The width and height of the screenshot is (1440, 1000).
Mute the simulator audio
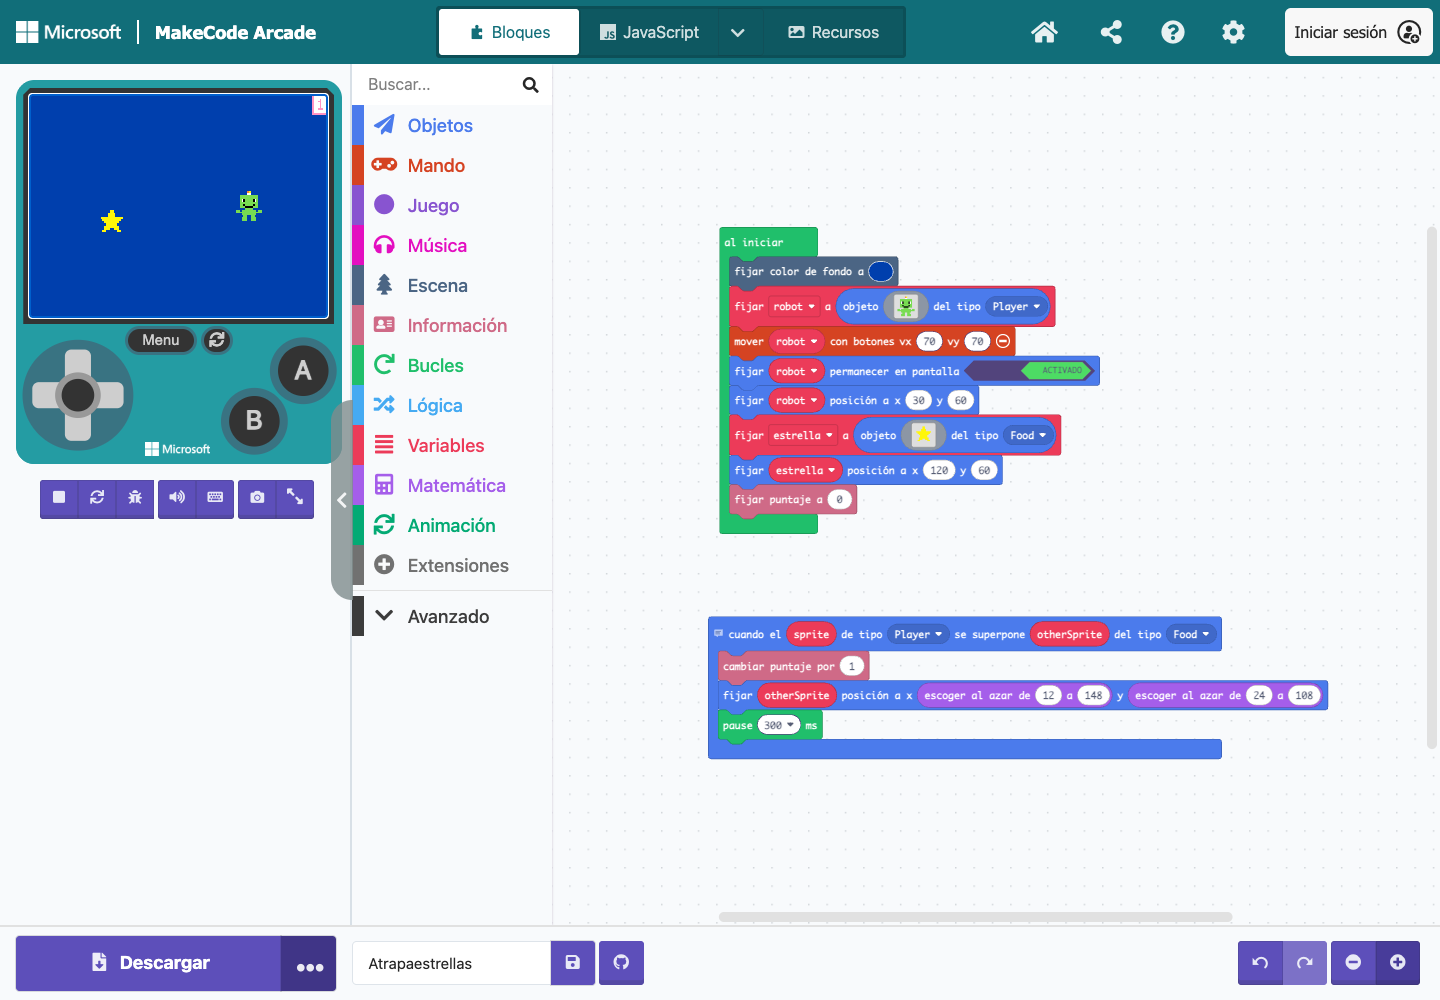click(177, 497)
